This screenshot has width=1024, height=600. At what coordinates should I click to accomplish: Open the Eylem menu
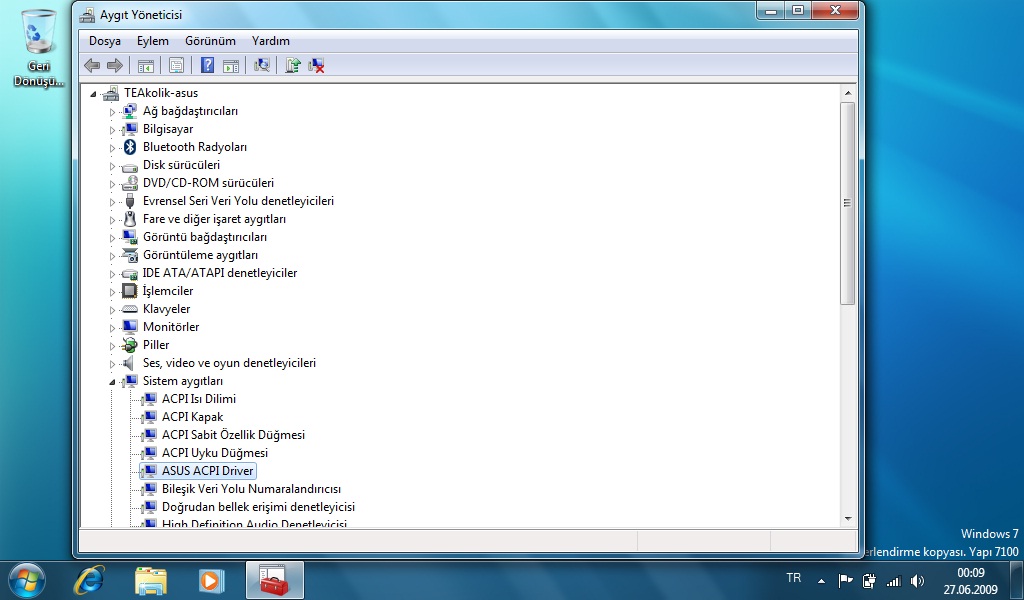153,40
